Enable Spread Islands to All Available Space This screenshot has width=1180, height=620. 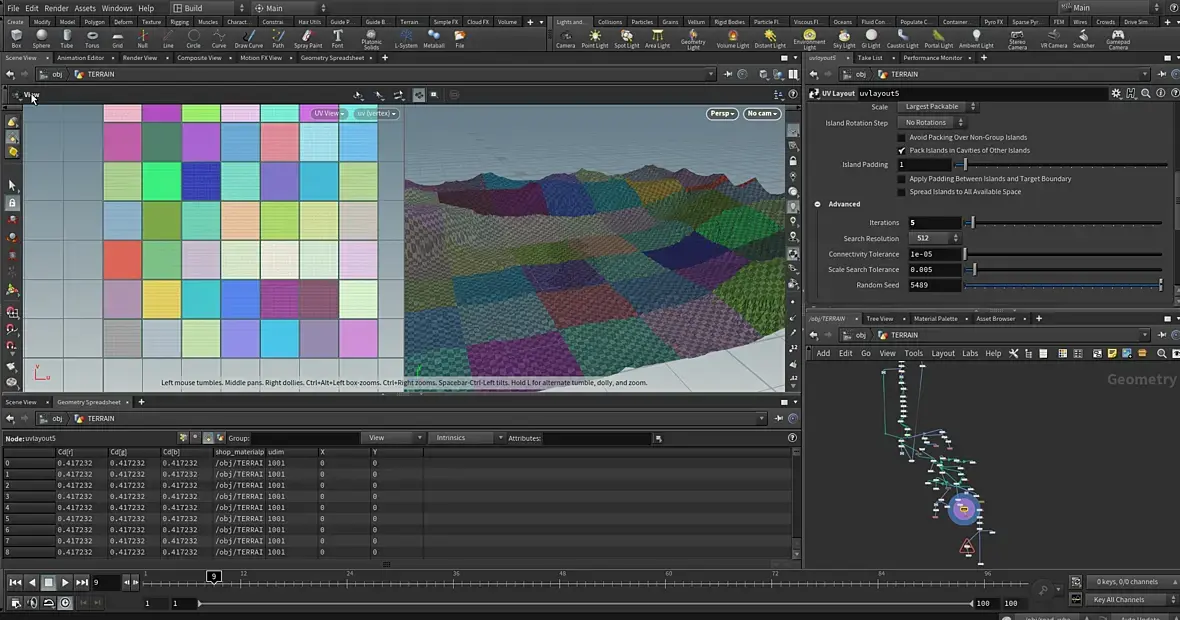[902, 192]
